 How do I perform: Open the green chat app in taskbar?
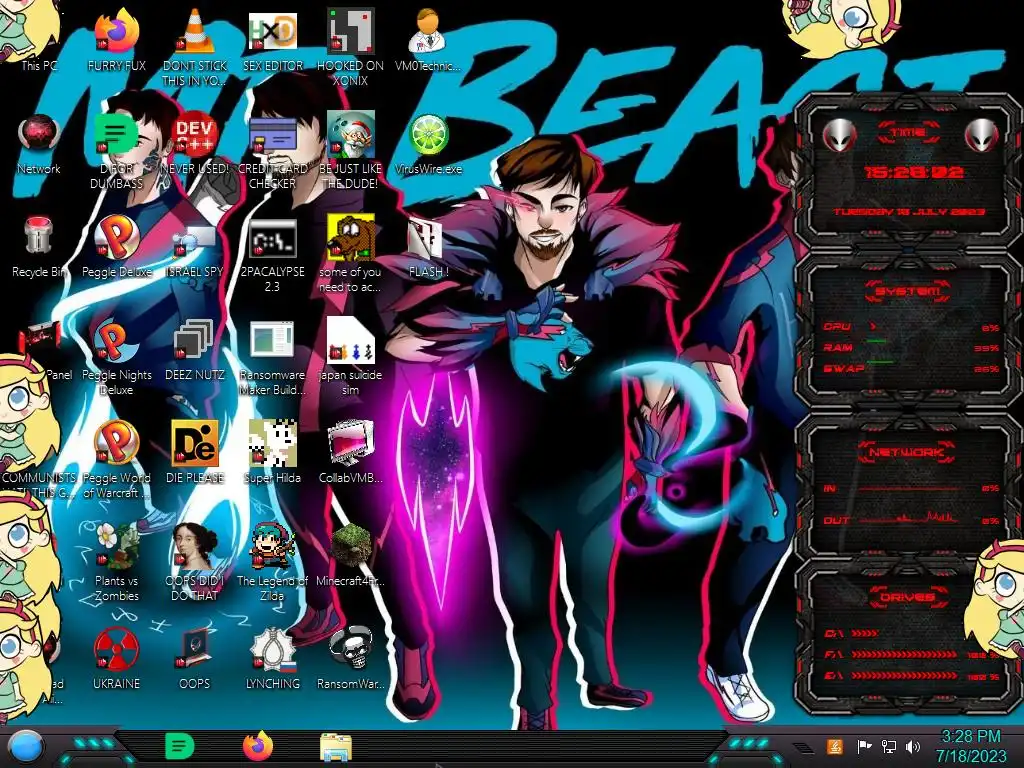coord(179,746)
